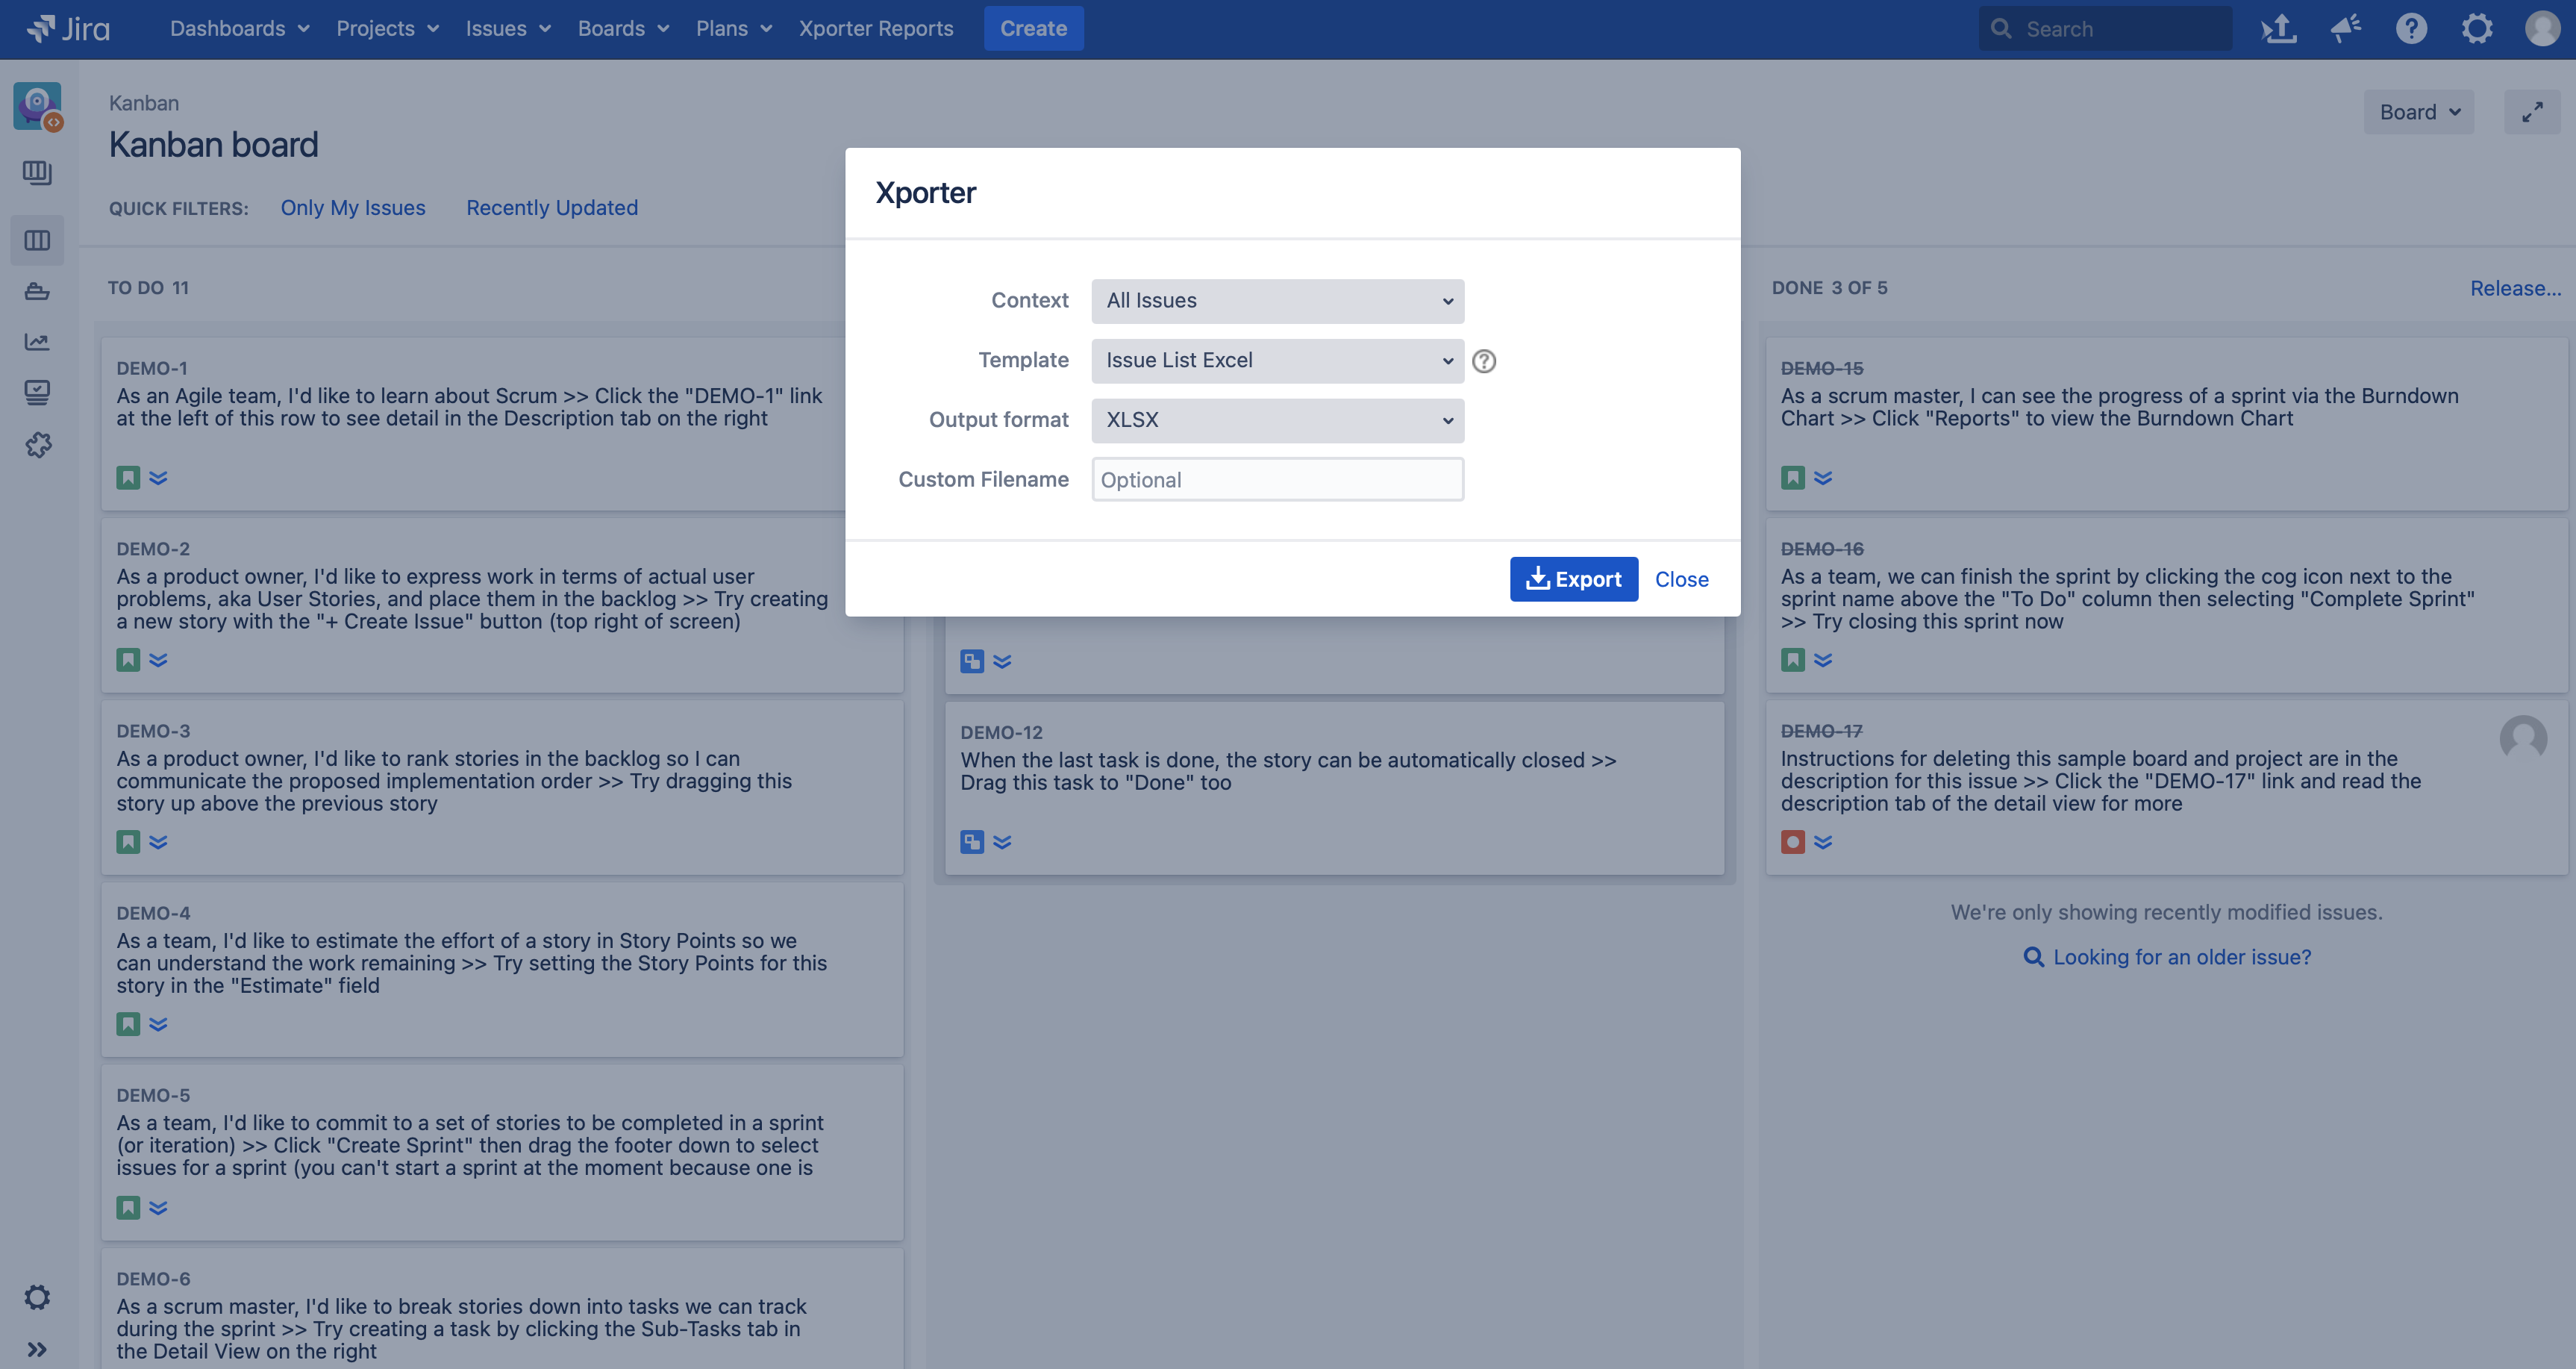Open the Context dropdown showing All Issues
The image size is (2576, 1369).
click(1277, 301)
